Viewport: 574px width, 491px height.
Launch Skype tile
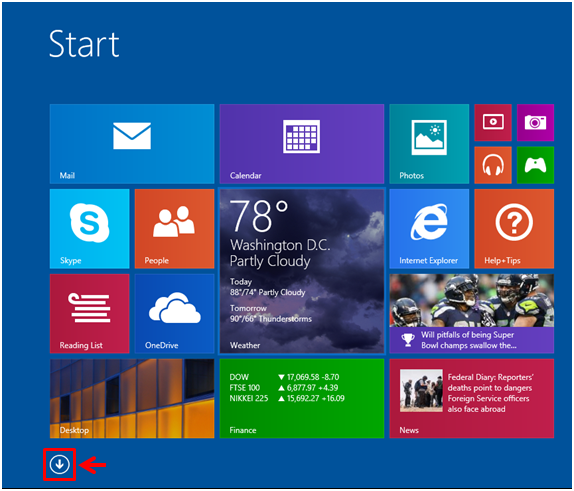89,229
